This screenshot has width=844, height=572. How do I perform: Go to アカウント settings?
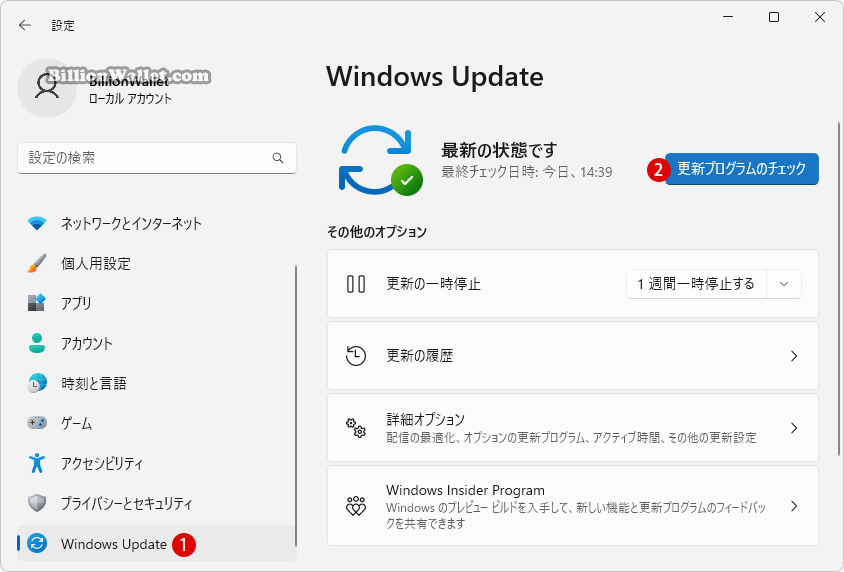[x=156, y=343]
